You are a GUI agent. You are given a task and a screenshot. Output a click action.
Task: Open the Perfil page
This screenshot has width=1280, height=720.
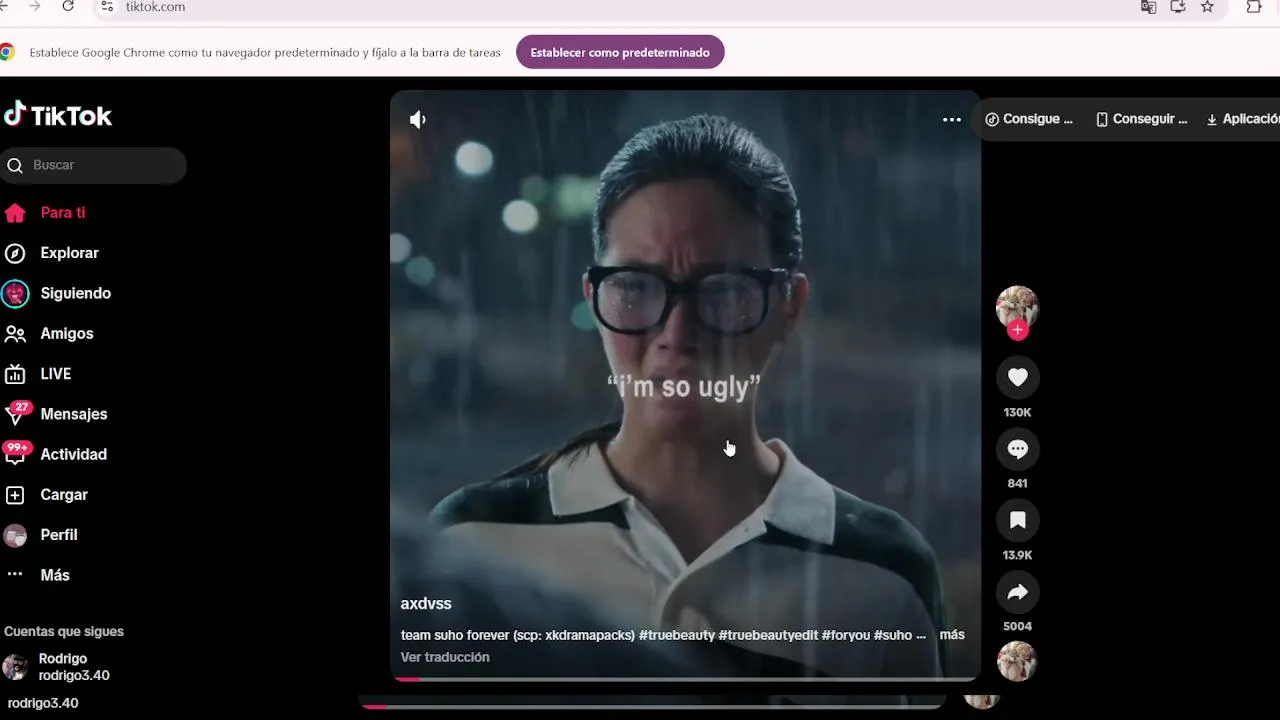[58, 535]
